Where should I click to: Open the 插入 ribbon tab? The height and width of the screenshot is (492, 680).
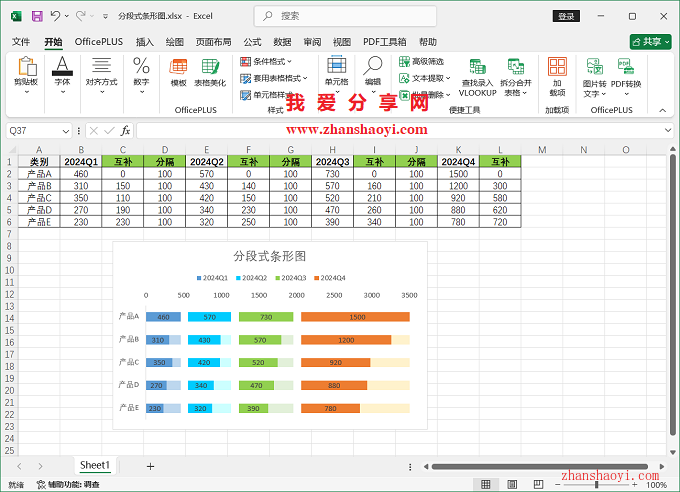pyautogui.click(x=144, y=42)
